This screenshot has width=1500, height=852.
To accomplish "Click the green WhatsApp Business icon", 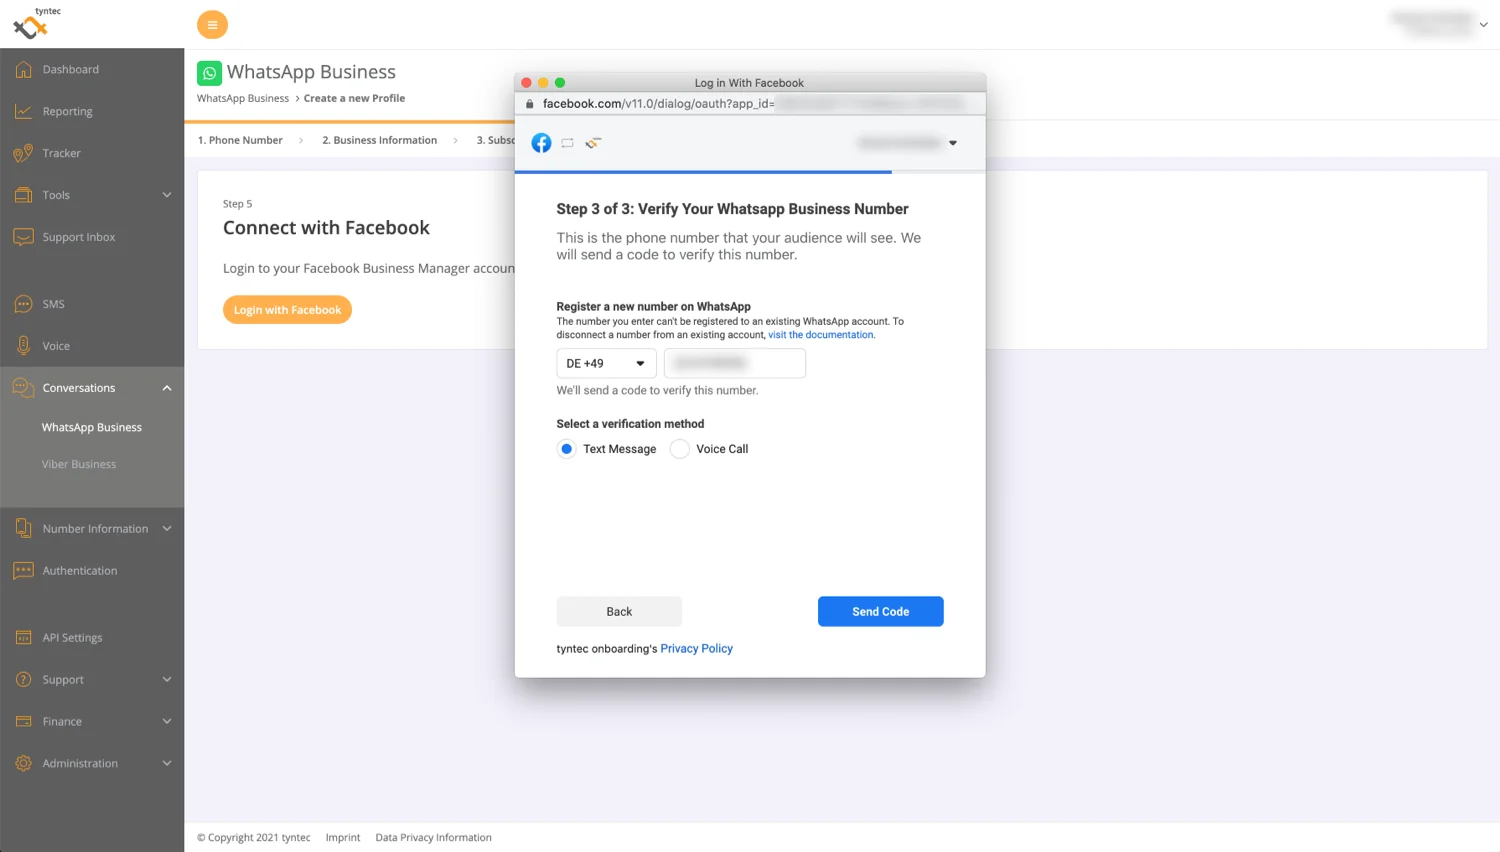I will click(x=209, y=73).
